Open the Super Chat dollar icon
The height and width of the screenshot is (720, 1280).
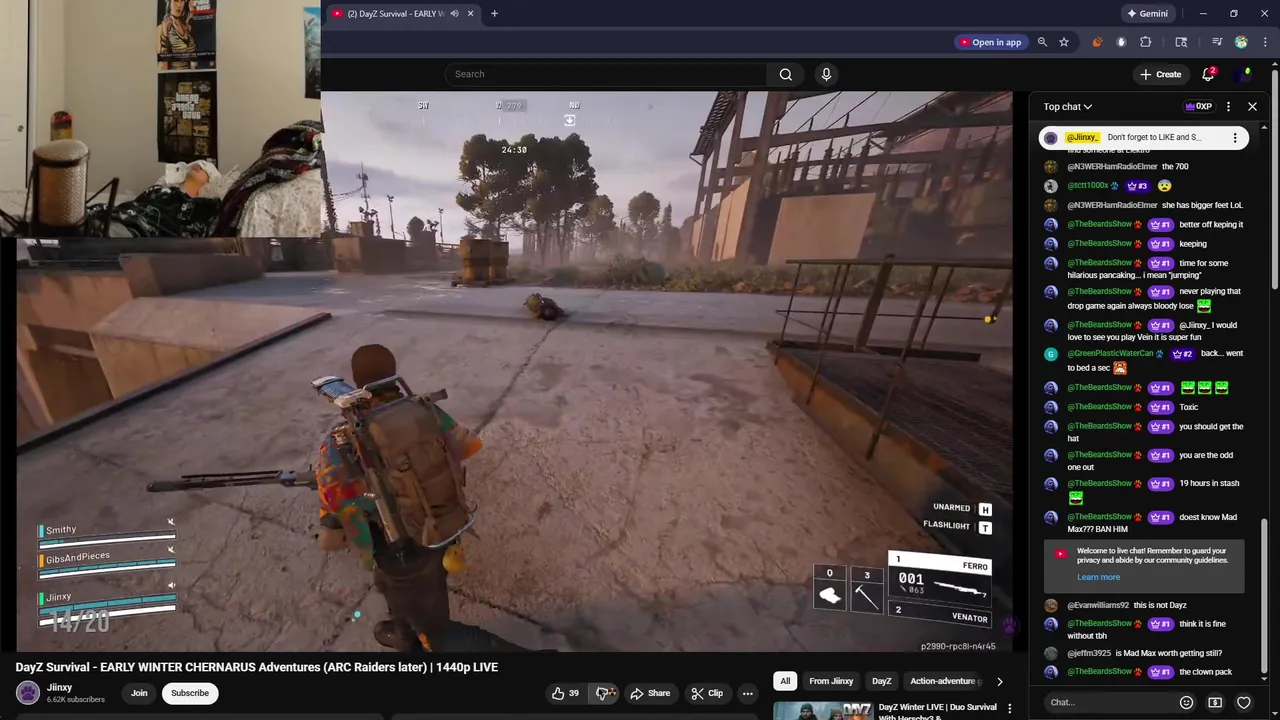point(1215,702)
